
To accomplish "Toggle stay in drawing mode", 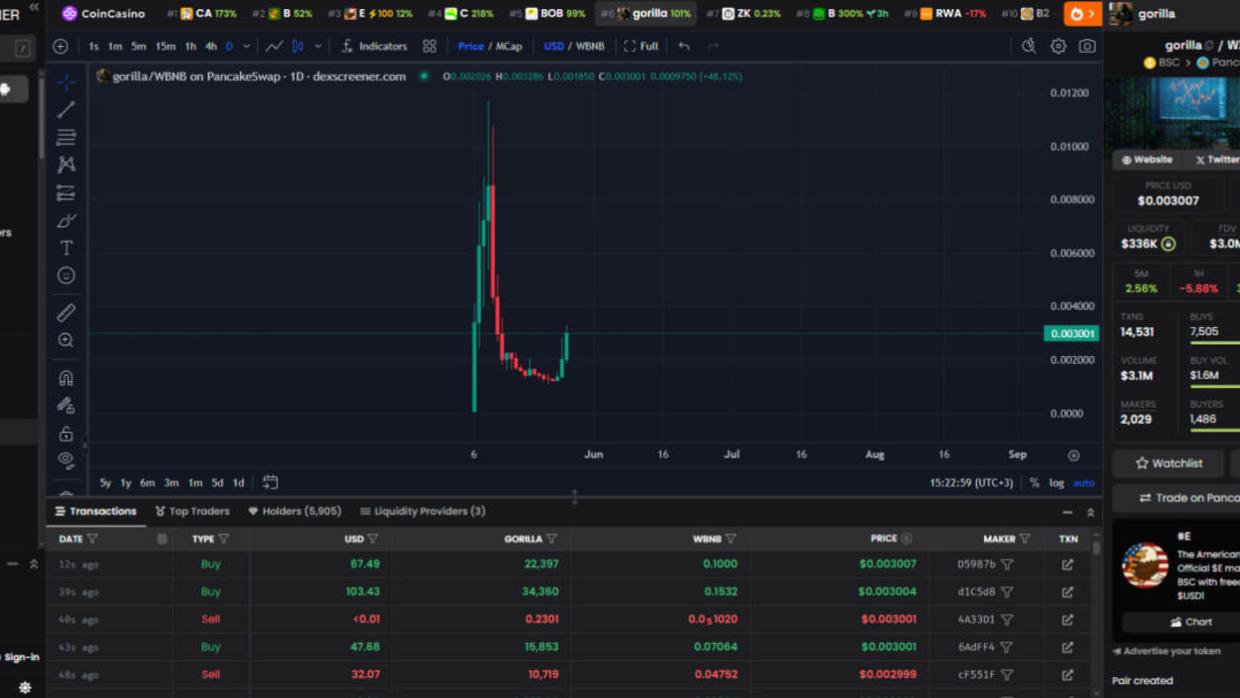I will [66, 406].
